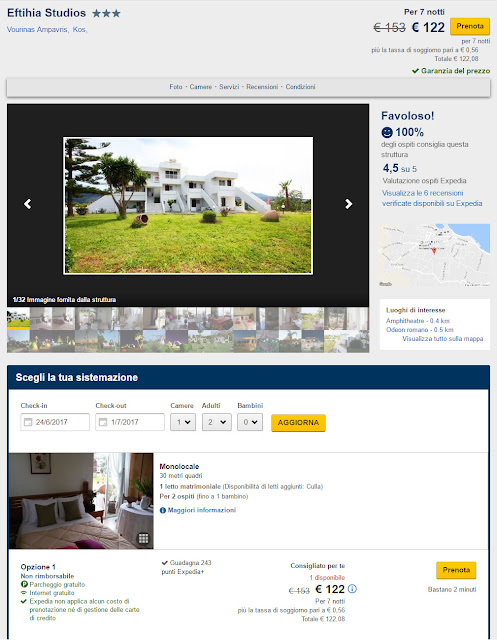
Task: Go to the Condizioni section
Action: point(300,87)
